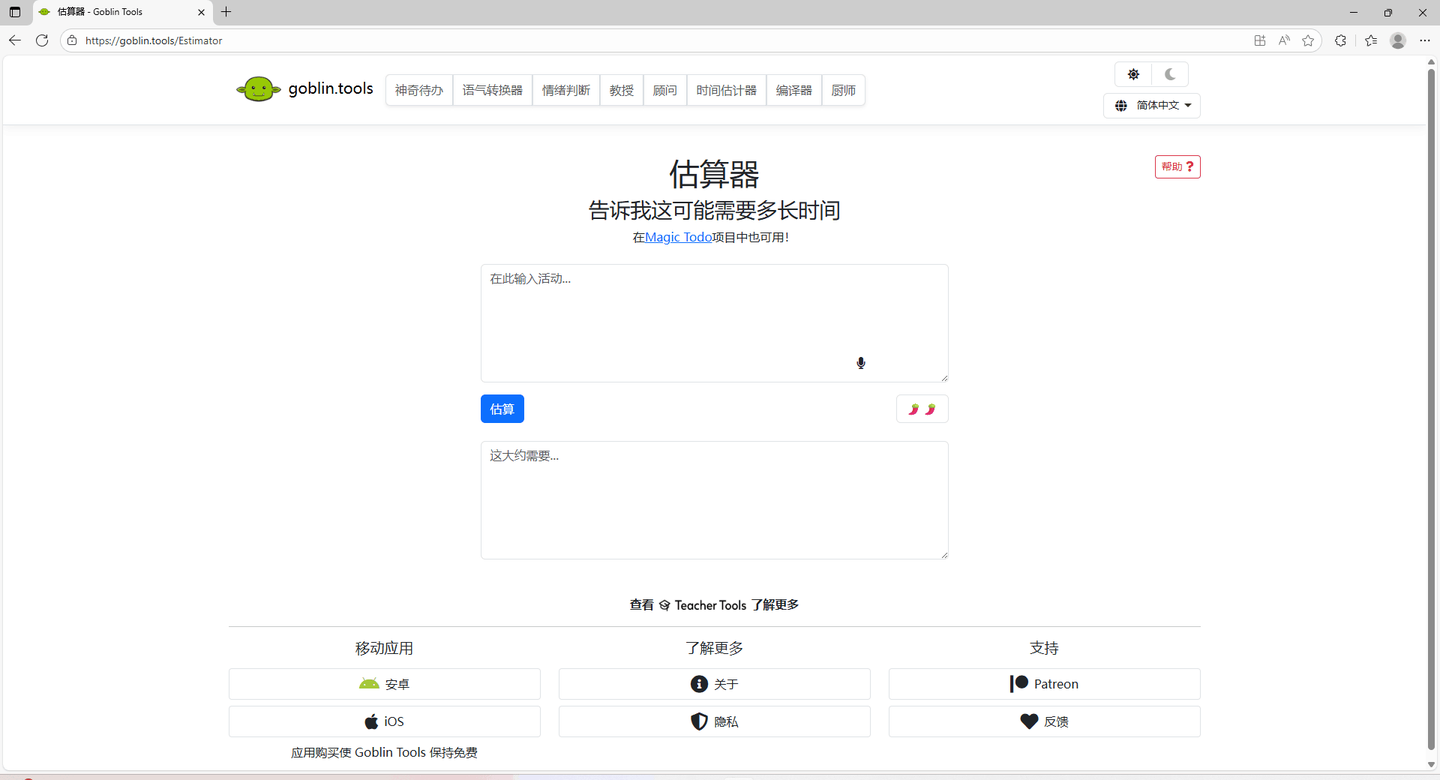Open the 关于 info button
This screenshot has height=780, width=1440.
(714, 684)
